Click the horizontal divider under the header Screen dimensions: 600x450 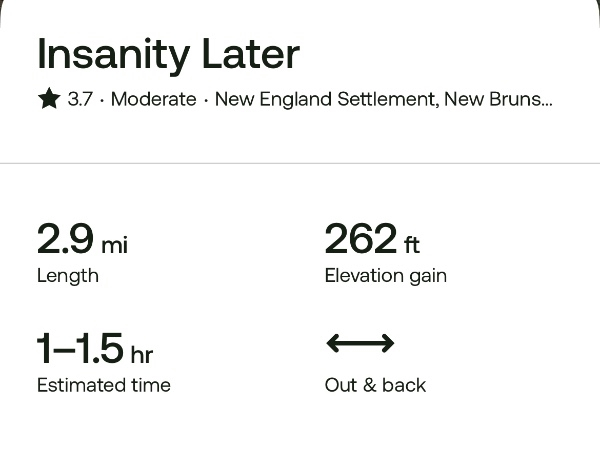[300, 163]
